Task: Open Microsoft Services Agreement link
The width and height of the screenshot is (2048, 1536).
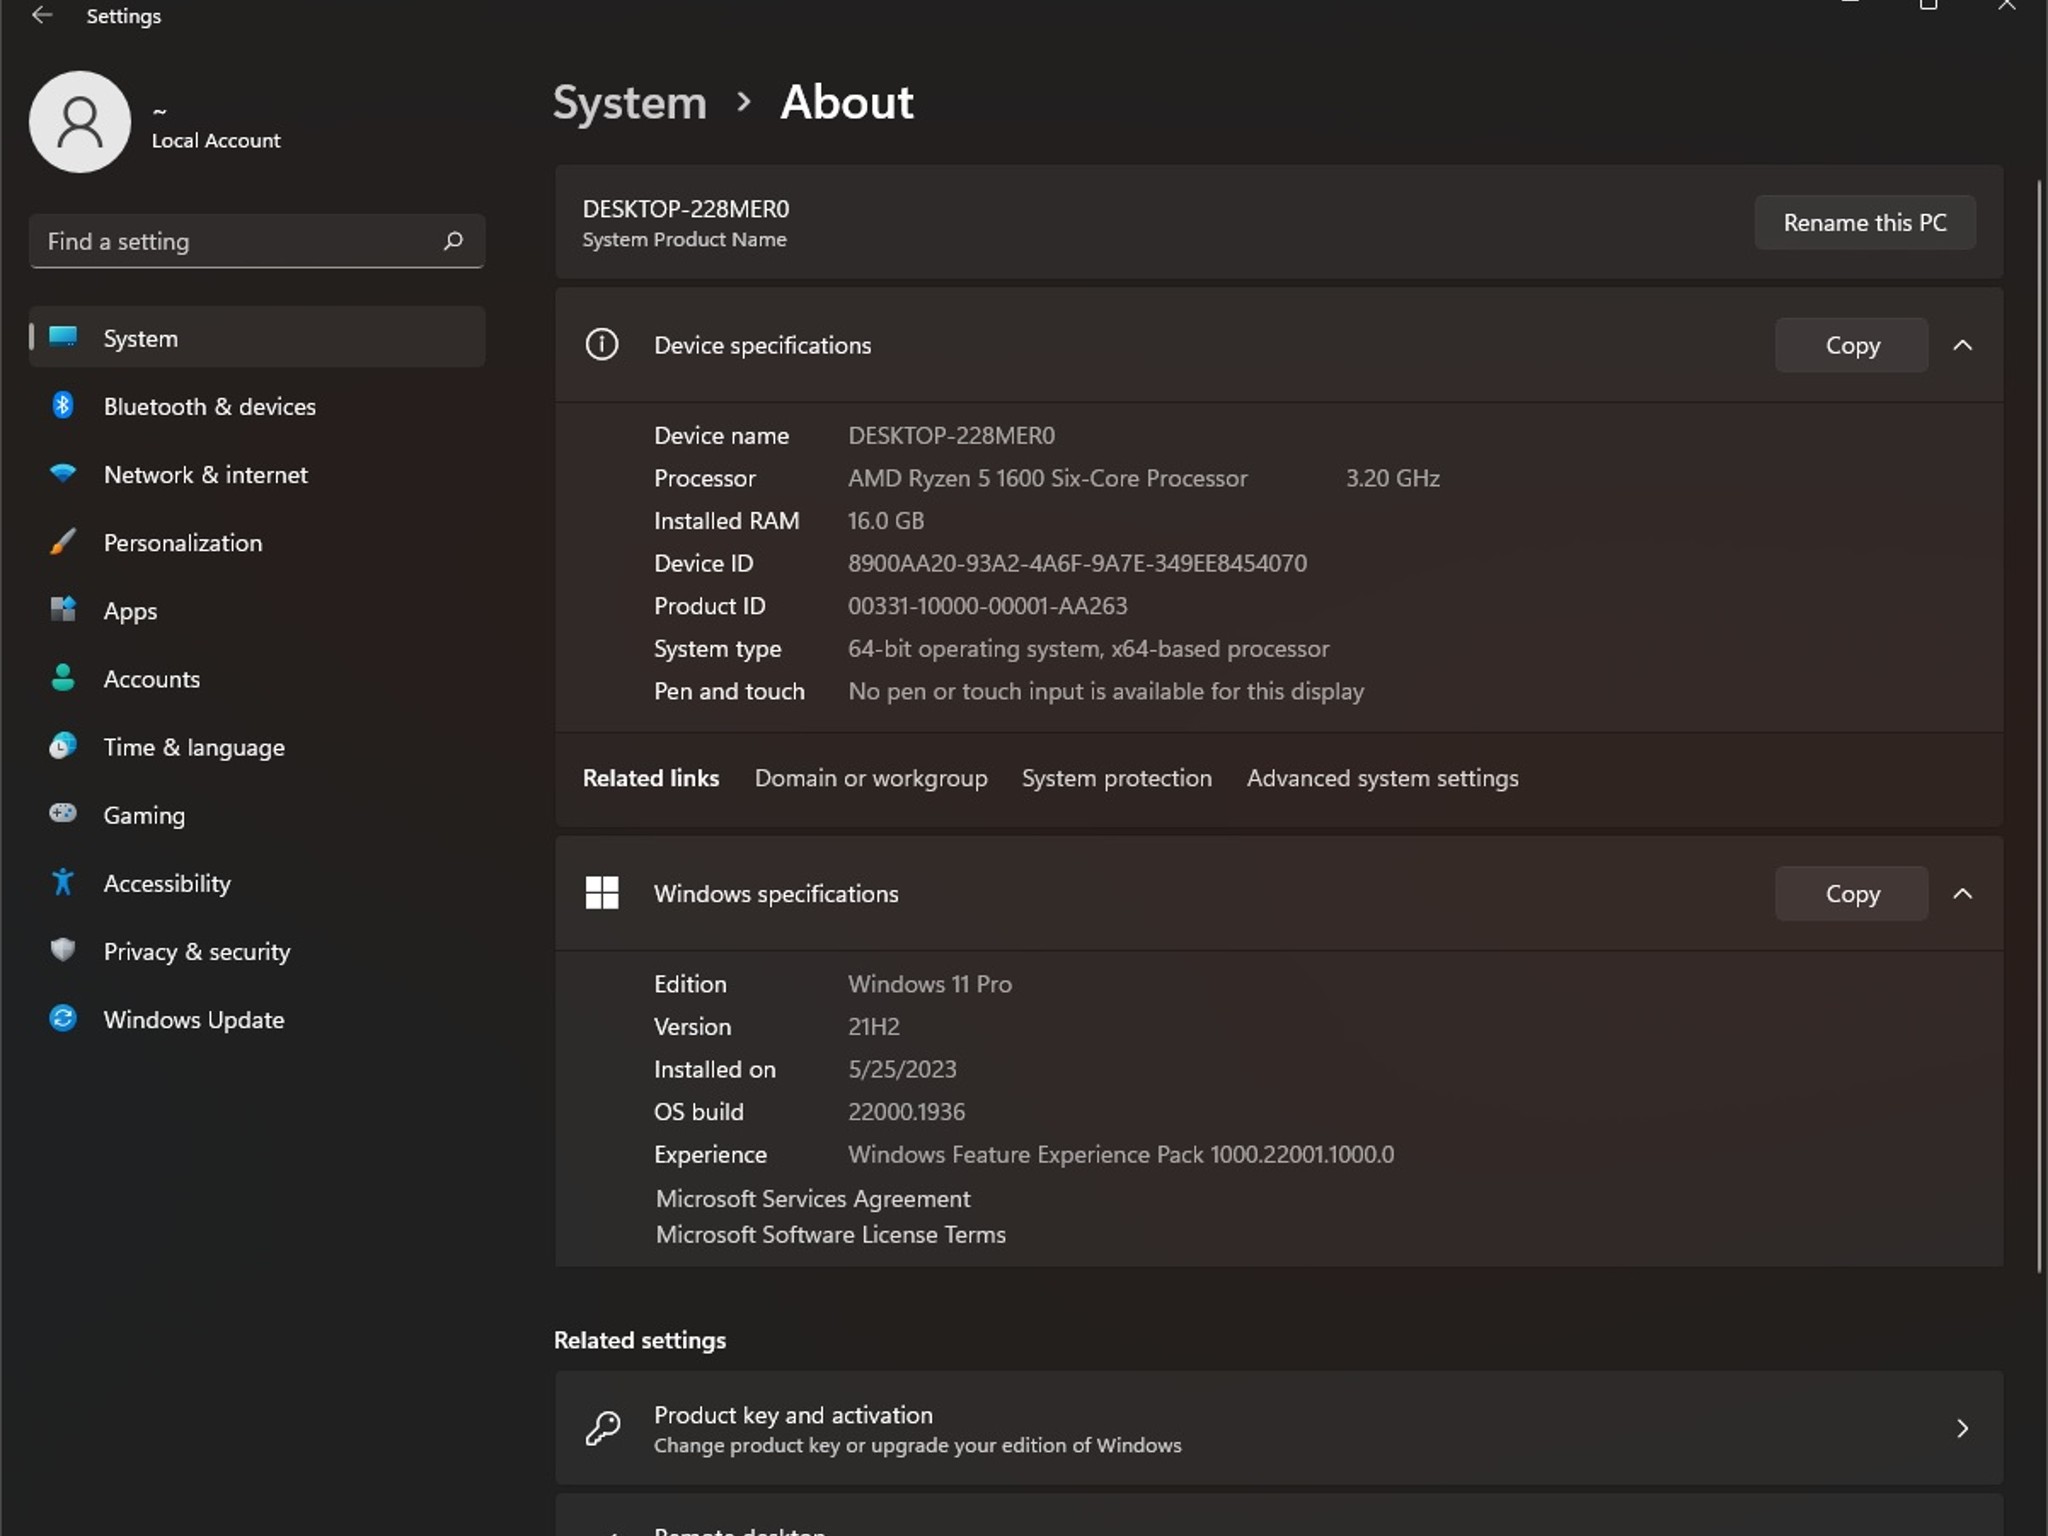Action: point(813,1198)
